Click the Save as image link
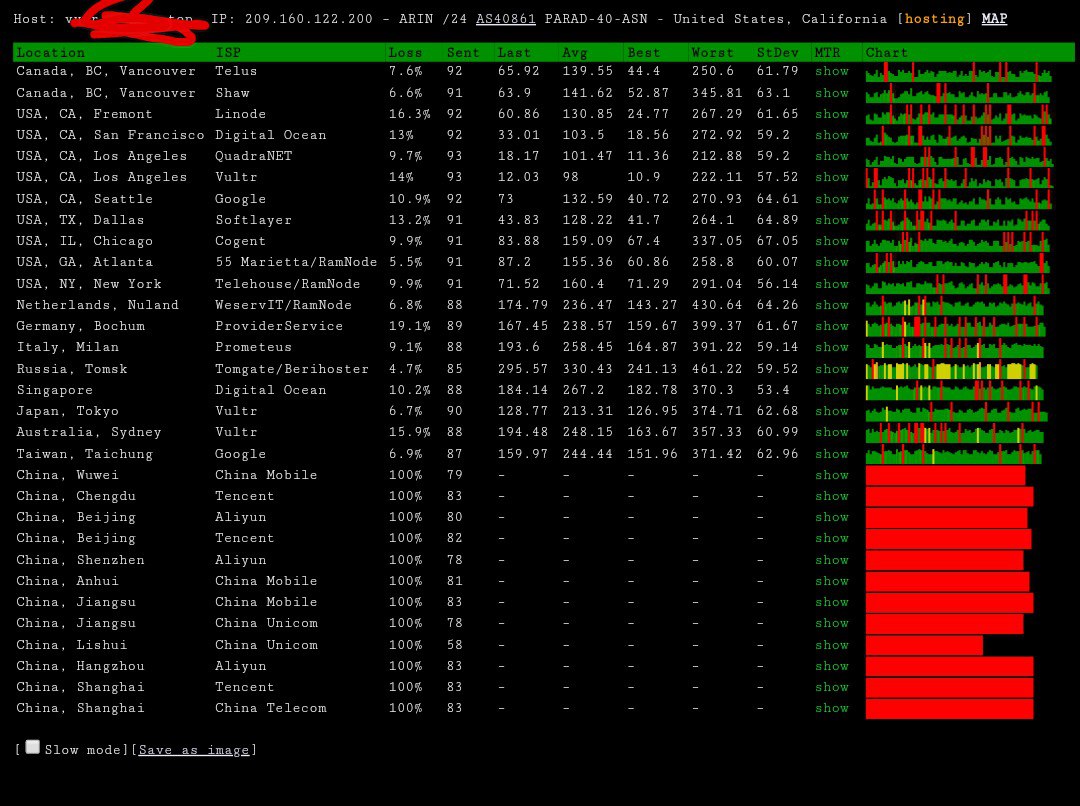 point(194,750)
